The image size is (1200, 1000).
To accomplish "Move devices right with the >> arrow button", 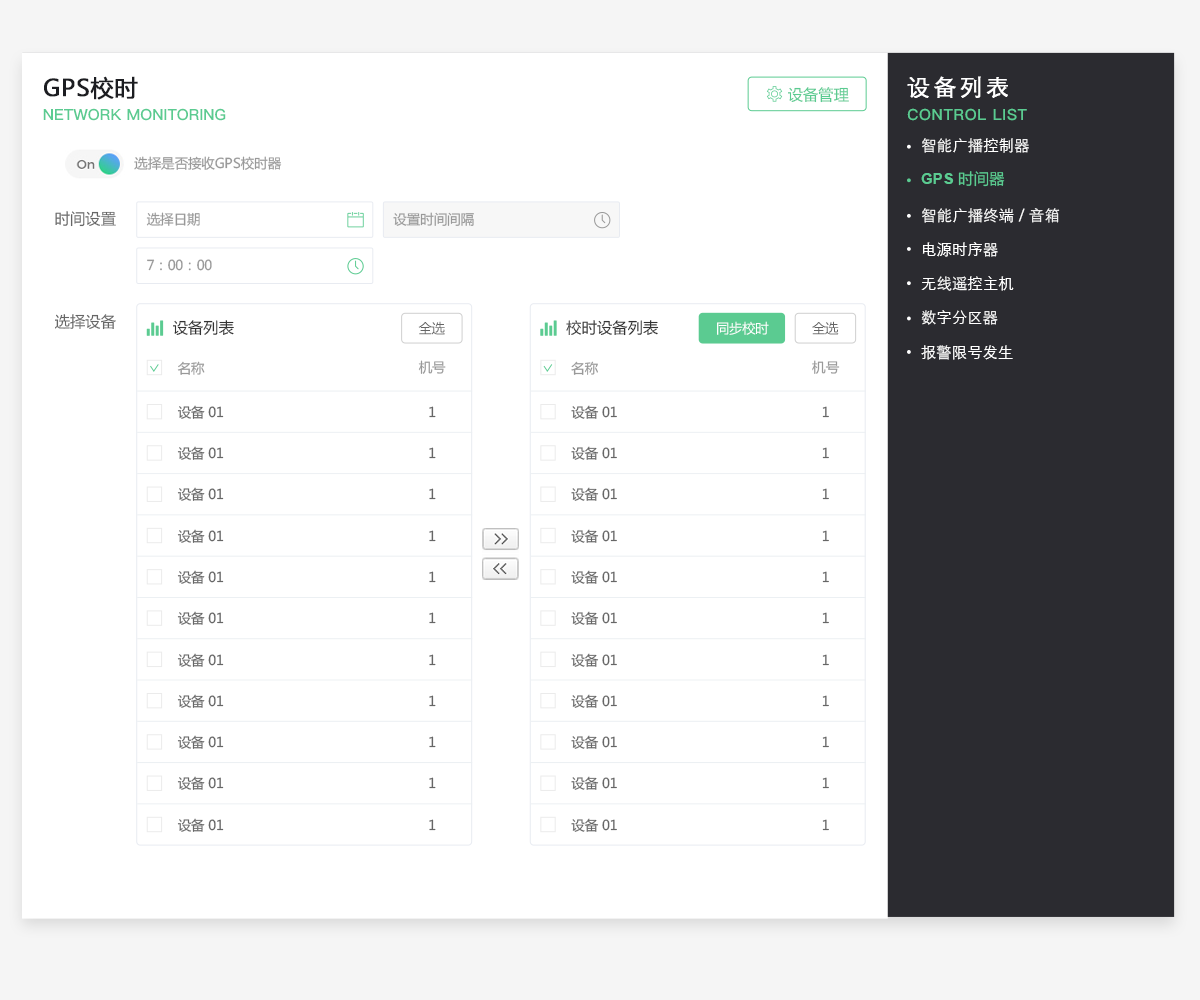I will click(500, 539).
